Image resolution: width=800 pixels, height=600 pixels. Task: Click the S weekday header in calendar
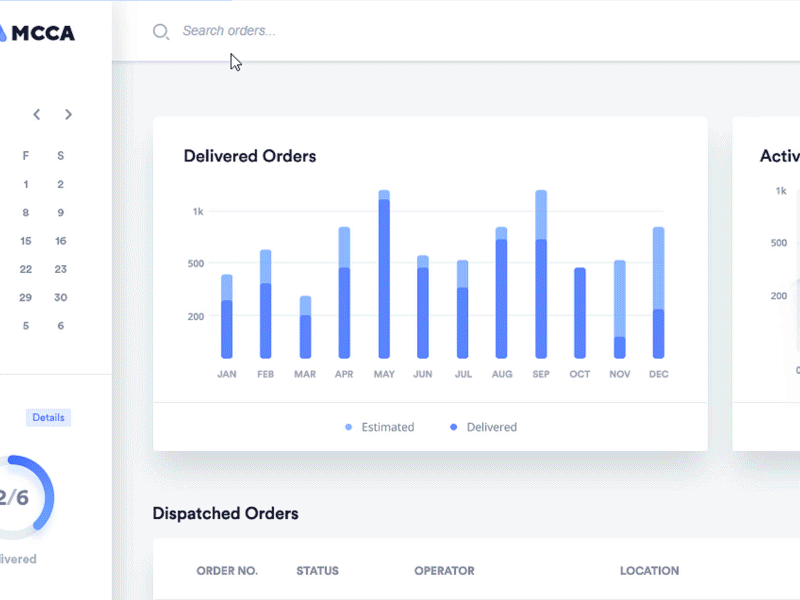coord(60,156)
